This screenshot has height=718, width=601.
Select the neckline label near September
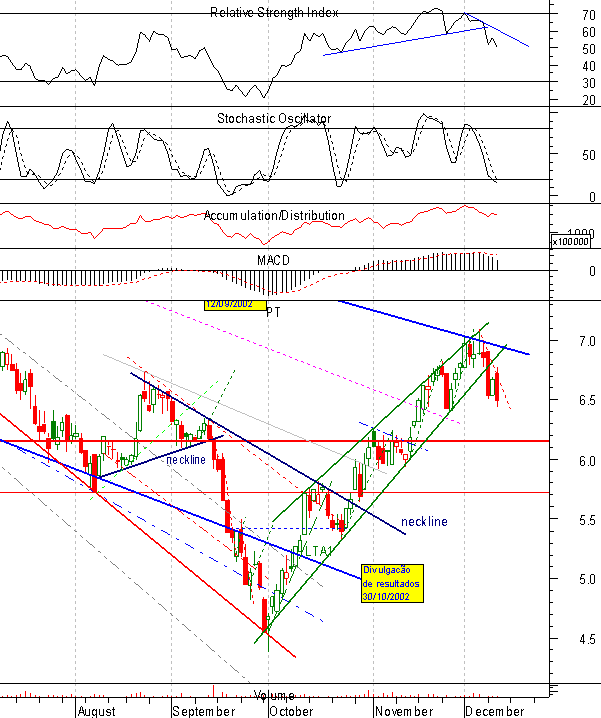pyautogui.click(x=186, y=459)
